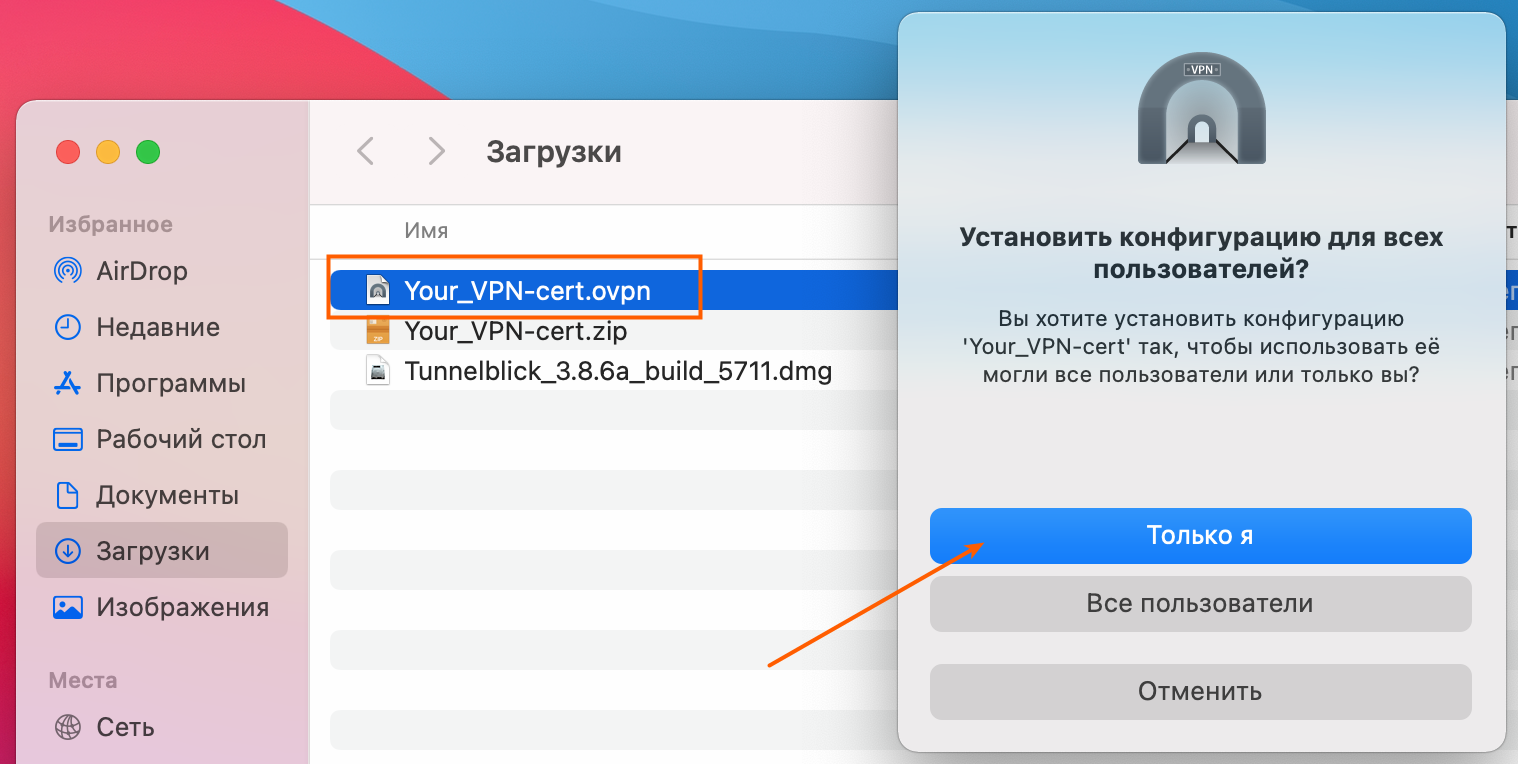
Task: Select the Tunnelblick_3.8.6a_build_5711.dmg file
Action: [x=617, y=372]
